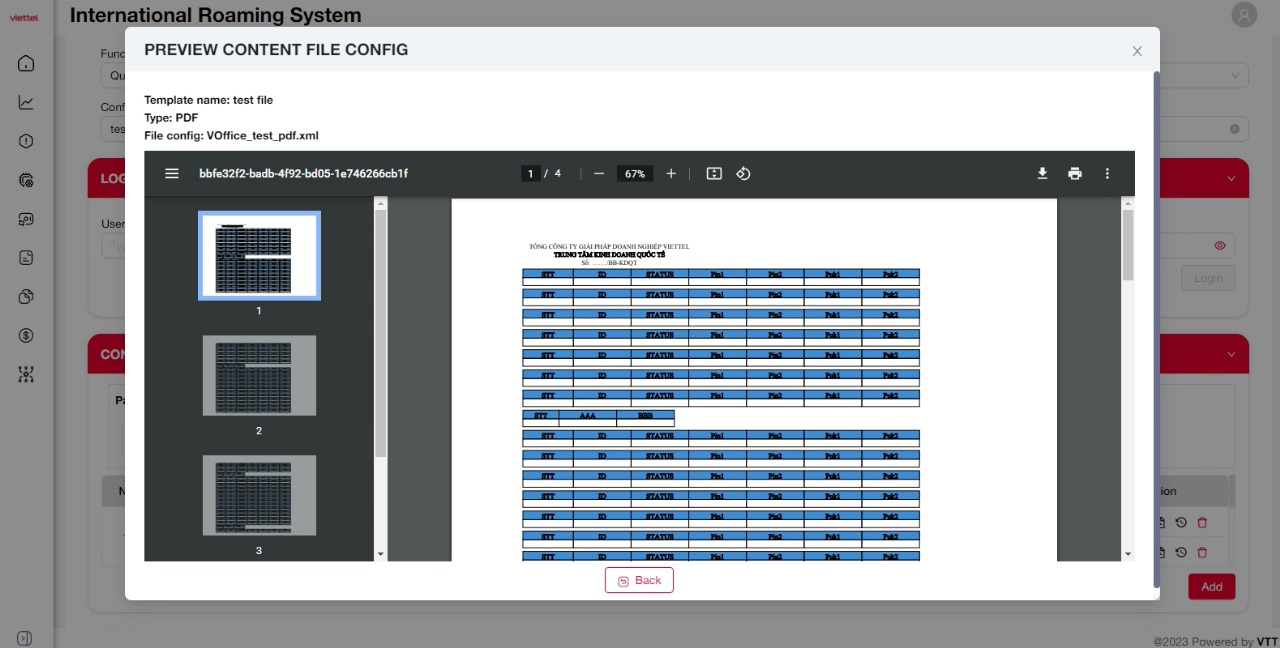Select the page 2 thumbnail
This screenshot has height=648, width=1280.
[x=259, y=376]
